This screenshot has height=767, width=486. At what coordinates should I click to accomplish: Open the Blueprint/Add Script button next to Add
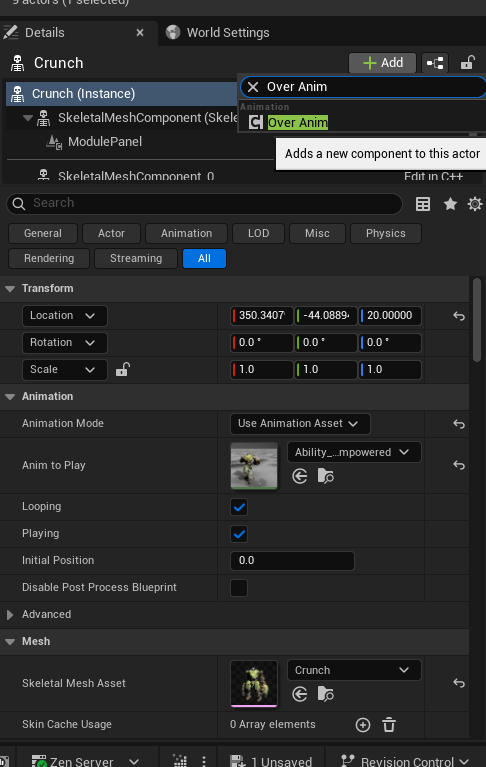(435, 63)
